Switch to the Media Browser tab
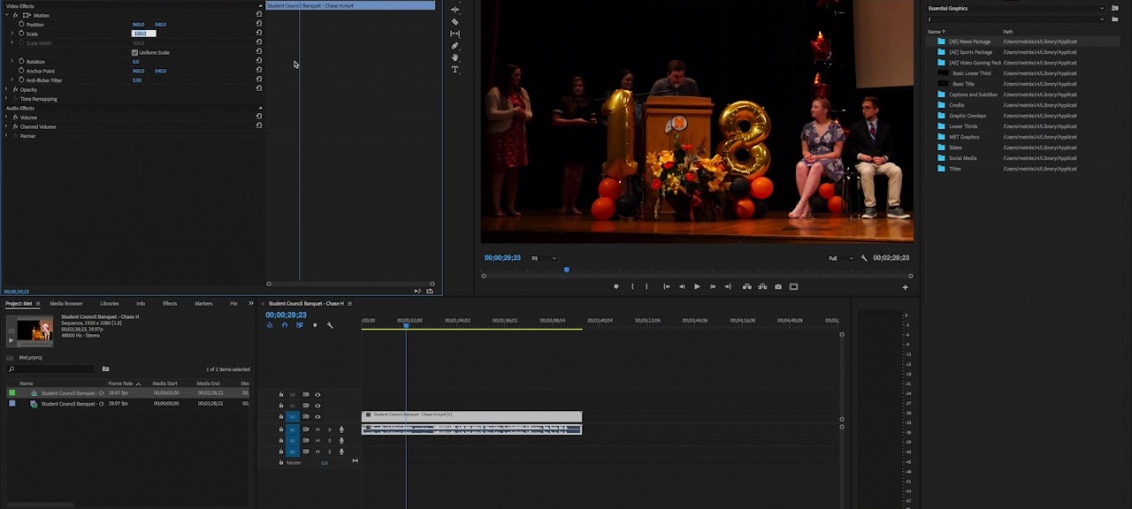1132x509 pixels. click(66, 303)
